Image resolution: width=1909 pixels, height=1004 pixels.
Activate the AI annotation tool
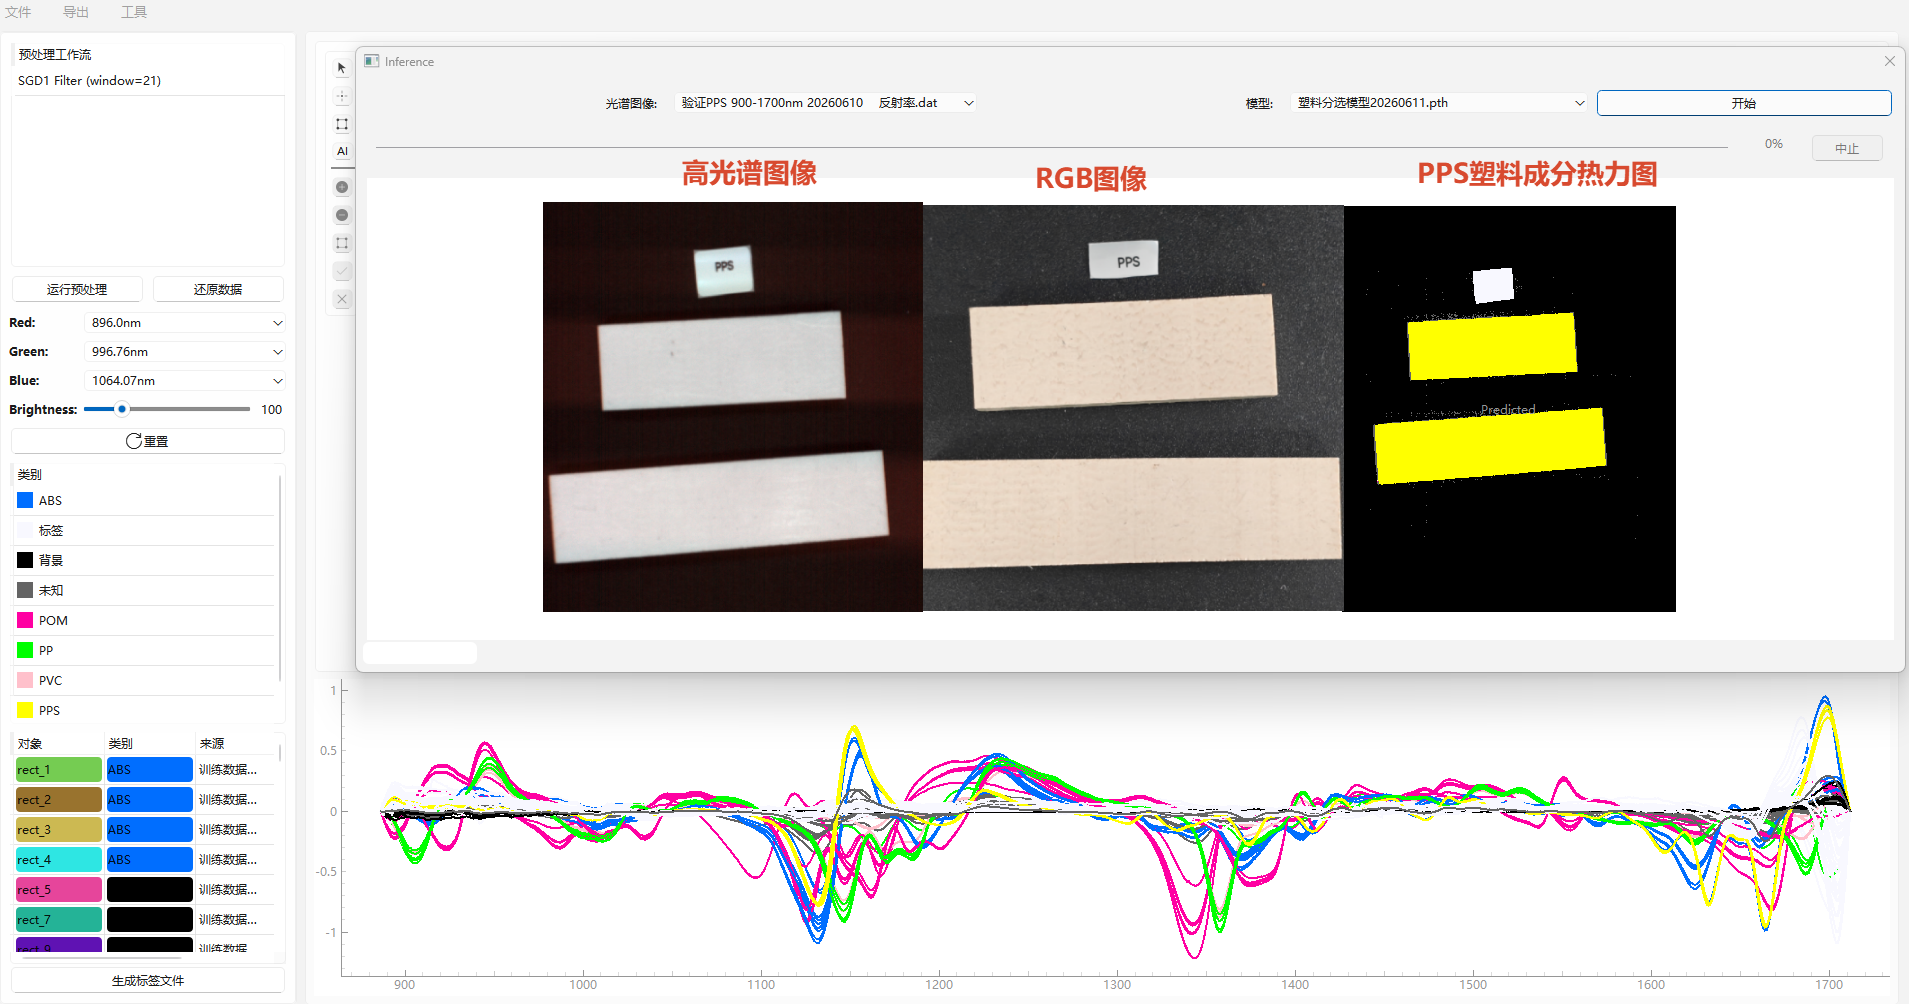[x=342, y=152]
